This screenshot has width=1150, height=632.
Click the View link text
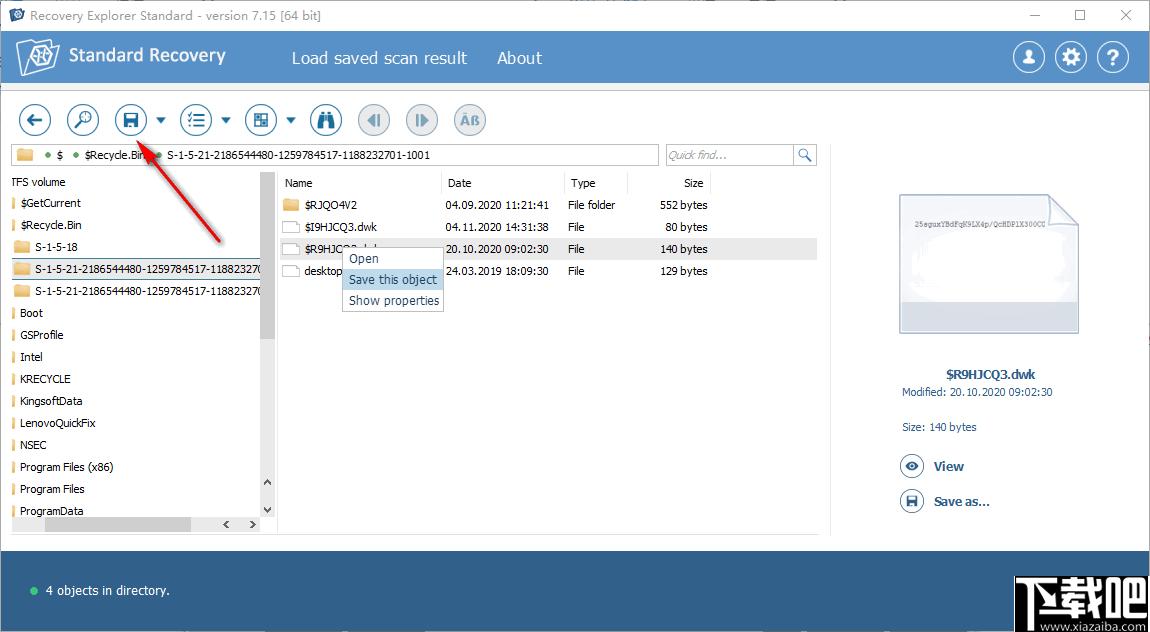(948, 466)
